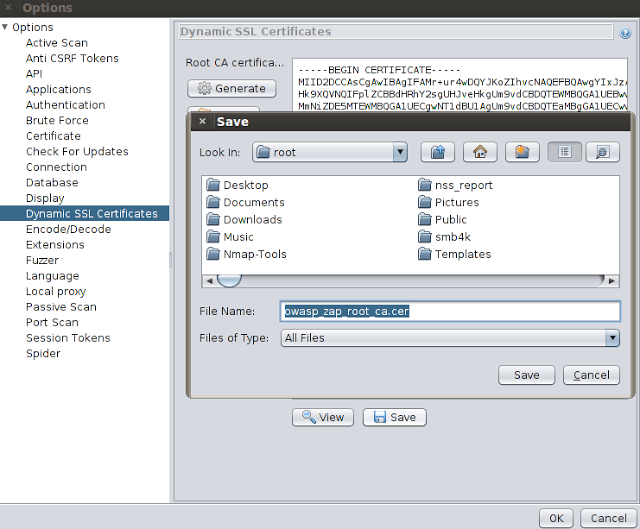Switch to Details view icon

(x=603, y=152)
